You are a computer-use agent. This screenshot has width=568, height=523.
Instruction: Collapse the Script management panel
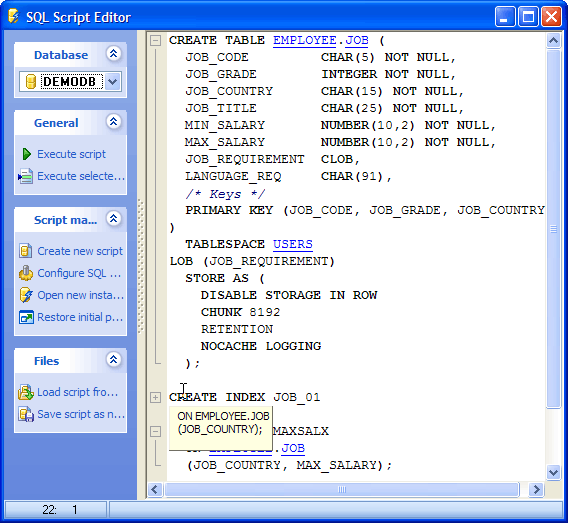point(114,219)
